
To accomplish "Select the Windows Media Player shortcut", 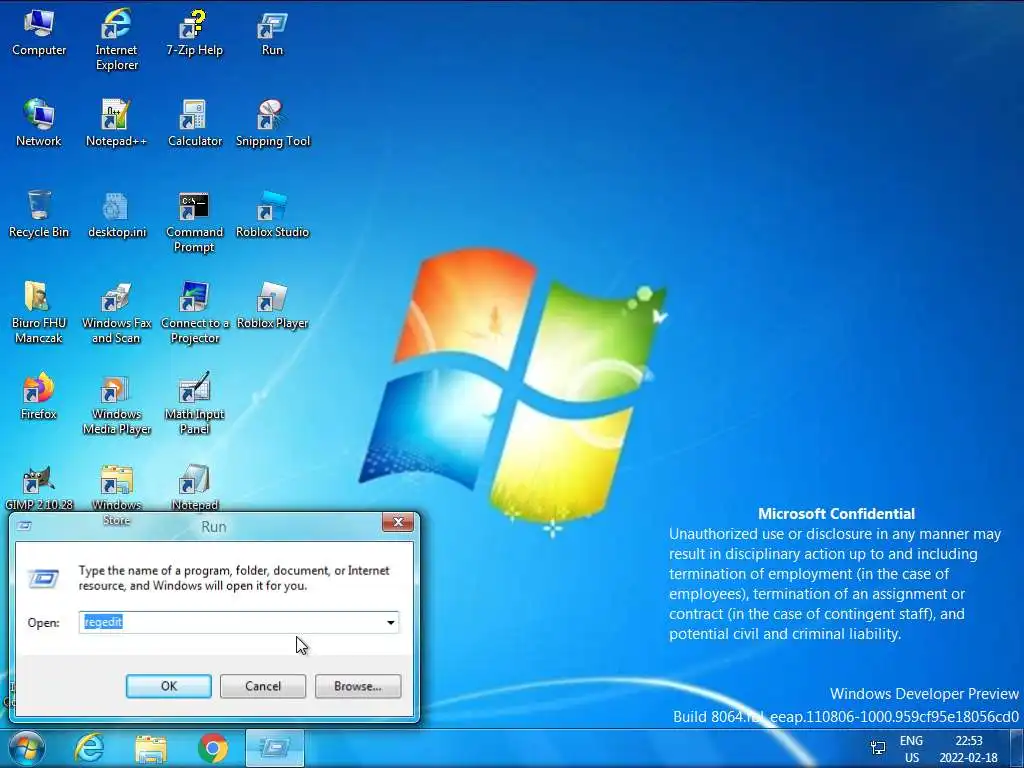I will pos(116,403).
